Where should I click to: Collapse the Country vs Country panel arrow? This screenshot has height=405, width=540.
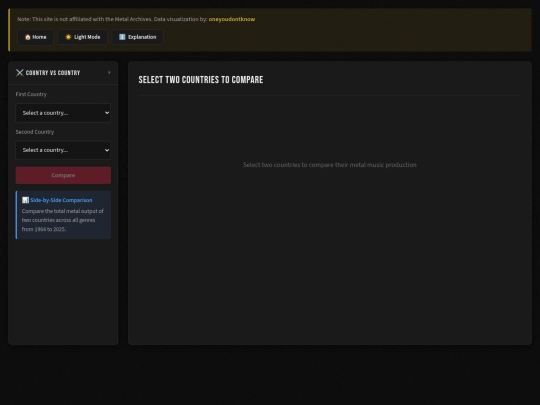click(x=109, y=73)
